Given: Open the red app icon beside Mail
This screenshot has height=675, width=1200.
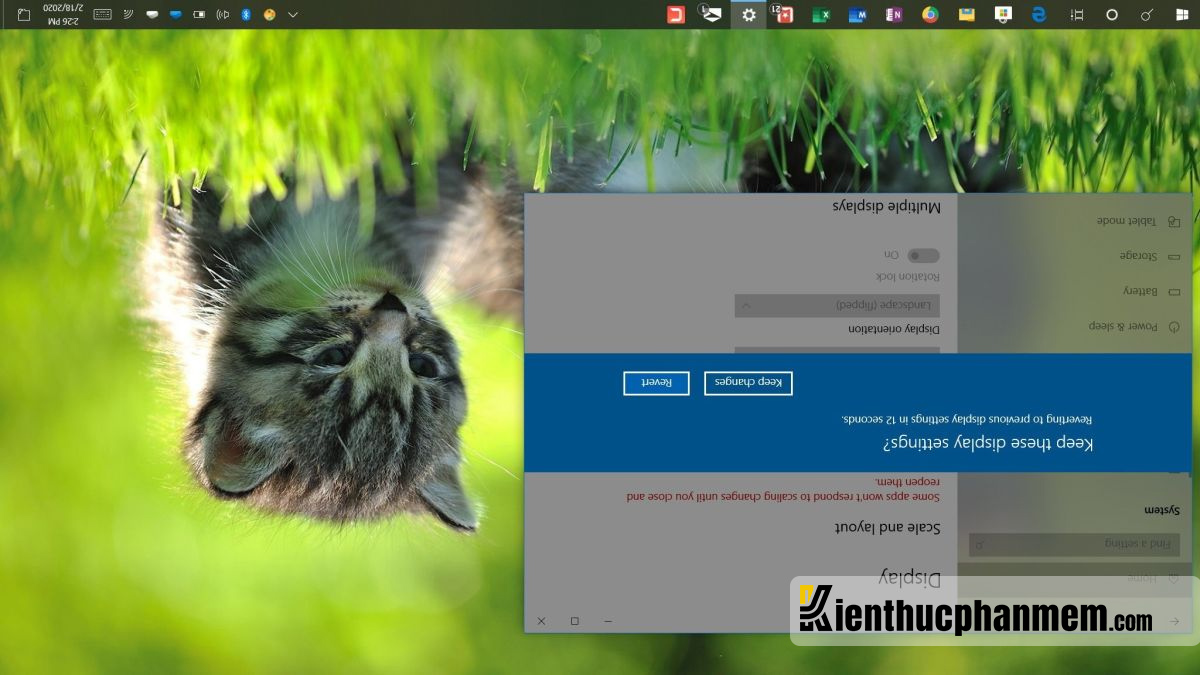Looking at the screenshot, I should [676, 15].
